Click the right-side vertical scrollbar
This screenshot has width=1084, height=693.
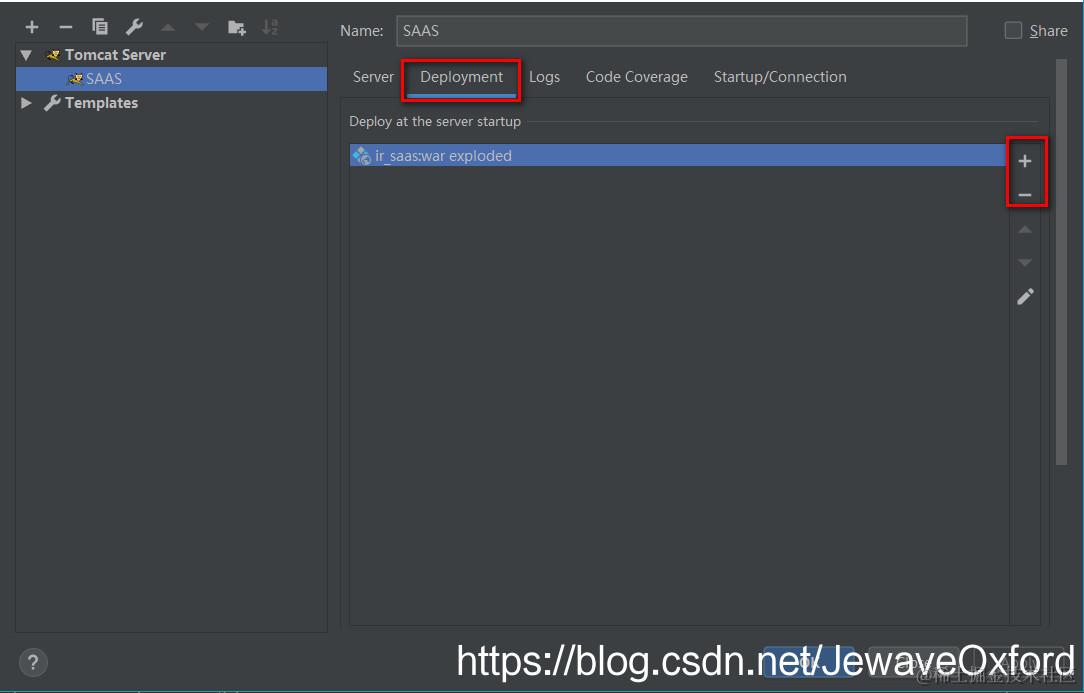(1061, 261)
